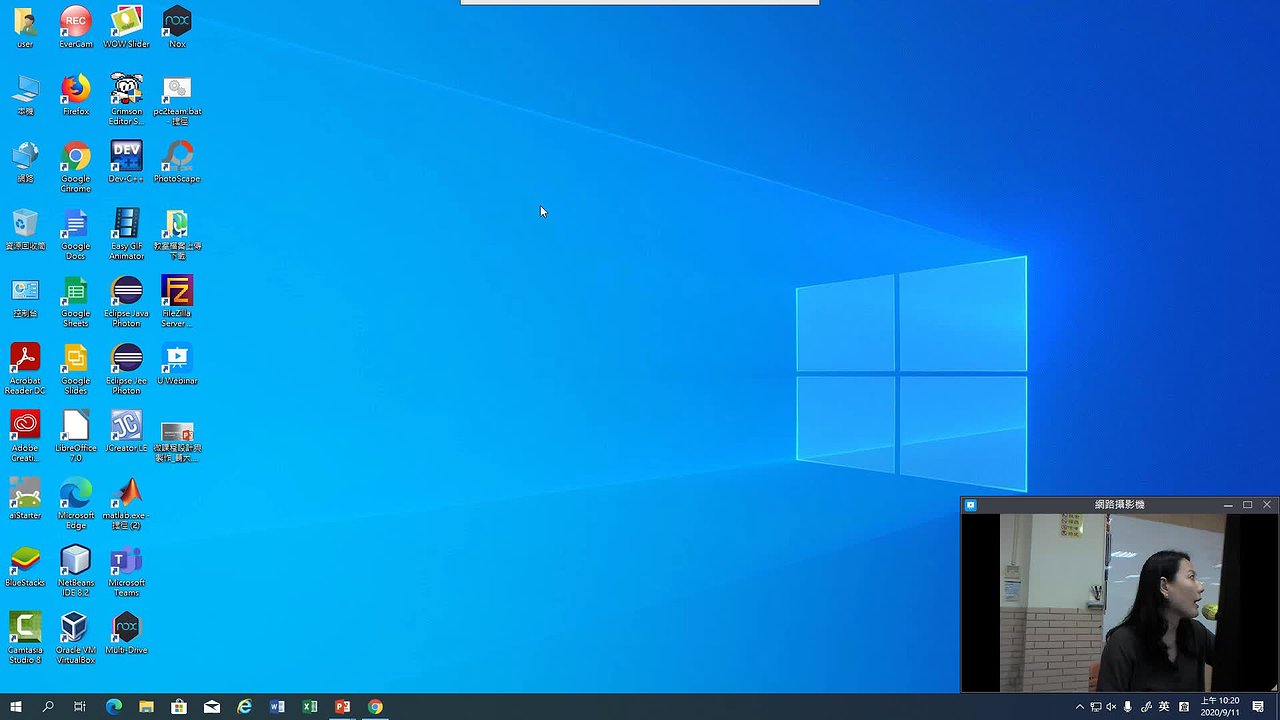
Task: Open the Windows Start menu
Action: pyautogui.click(x=16, y=707)
